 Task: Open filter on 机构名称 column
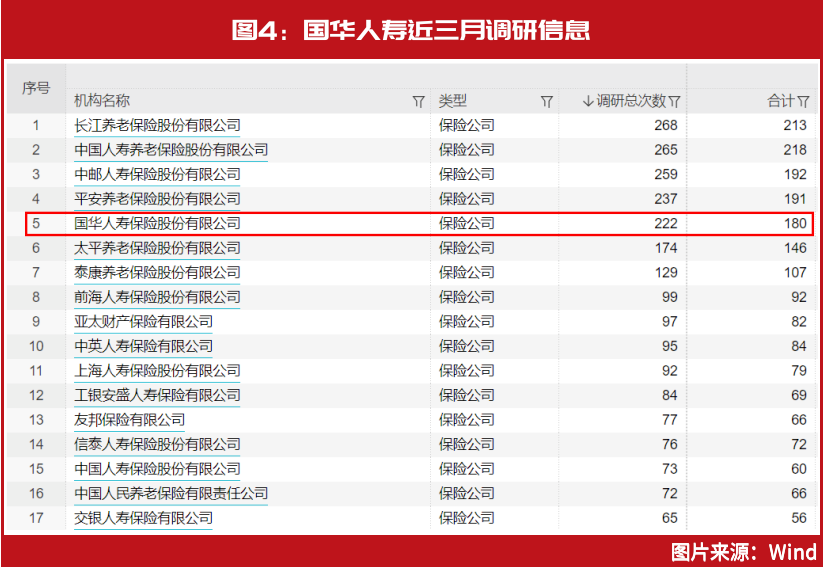[418, 101]
